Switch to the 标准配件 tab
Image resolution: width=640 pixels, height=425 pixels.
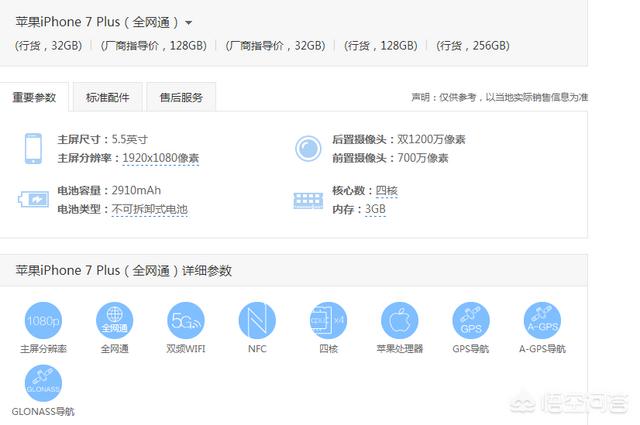coord(108,97)
